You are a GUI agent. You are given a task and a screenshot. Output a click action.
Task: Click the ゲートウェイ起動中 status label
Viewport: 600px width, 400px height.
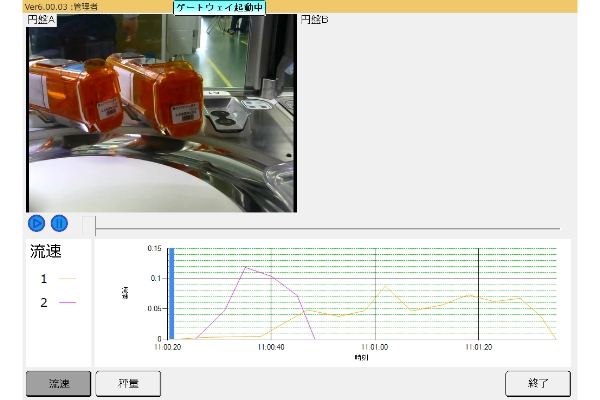click(219, 7)
